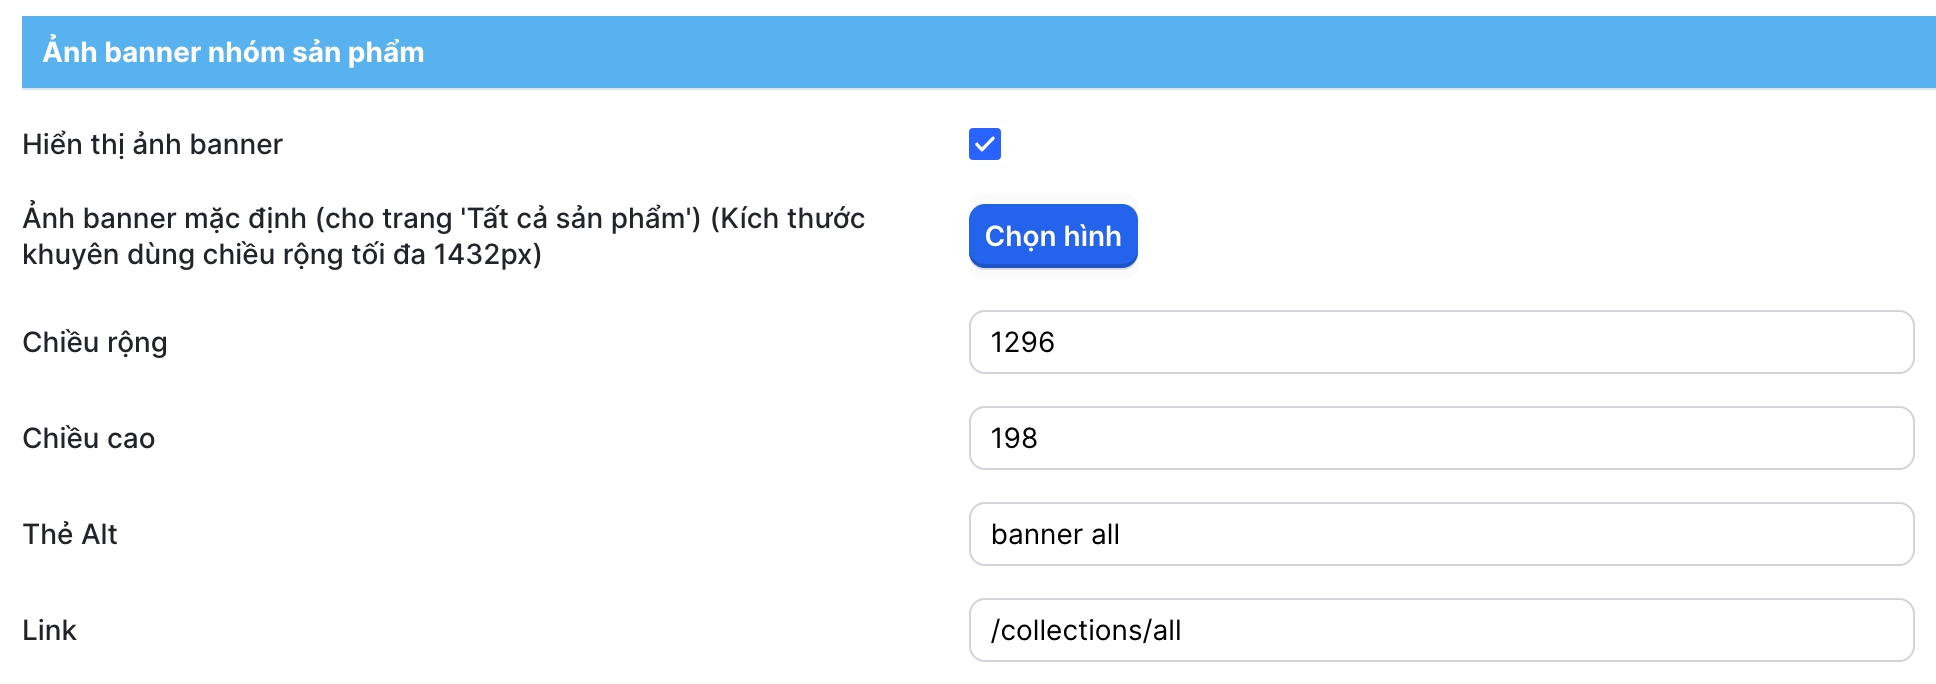Image resolution: width=1936 pixels, height=684 pixels.
Task: Click the '/collections/all' link value
Action: point(1086,630)
